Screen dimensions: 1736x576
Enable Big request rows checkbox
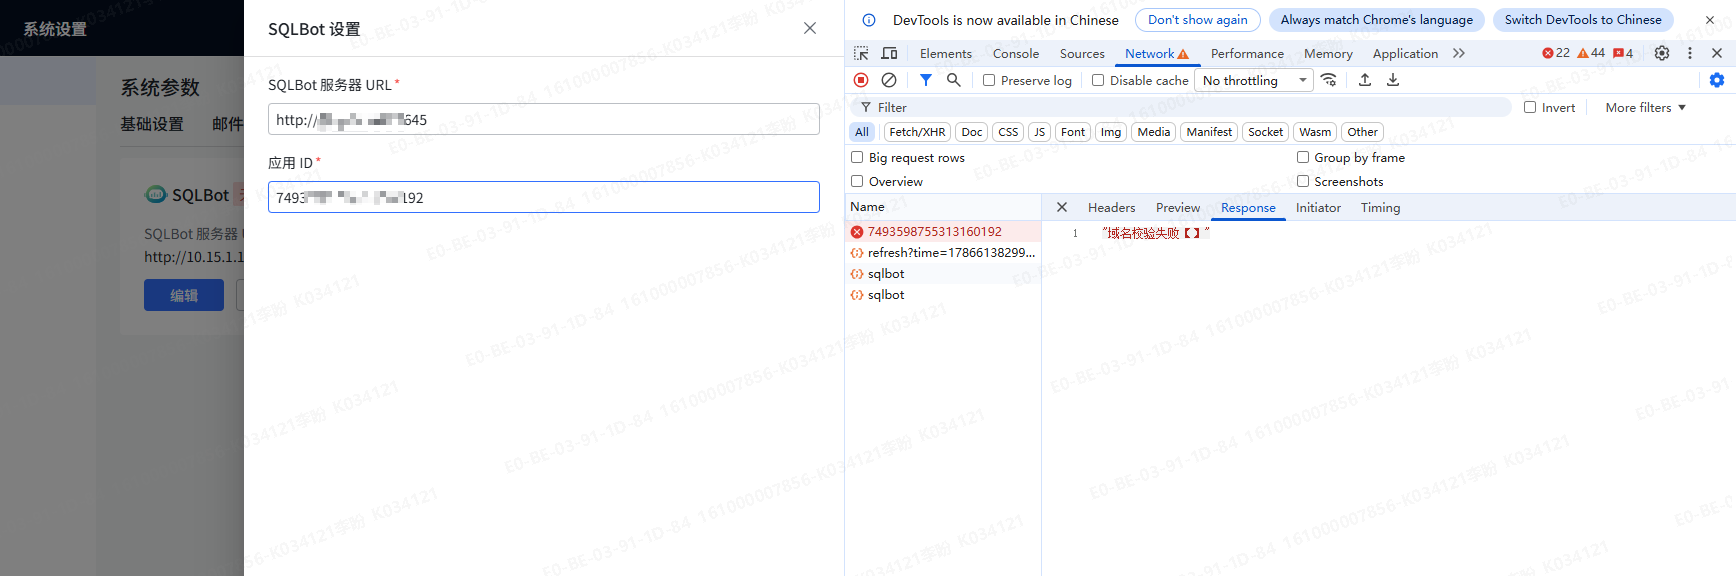coord(857,157)
